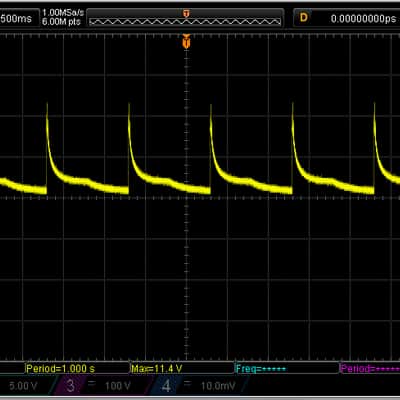Image resolution: width=400 pixels, height=400 pixels.
Task: Select the Max=11.4 V measurement
Action: click(157, 369)
